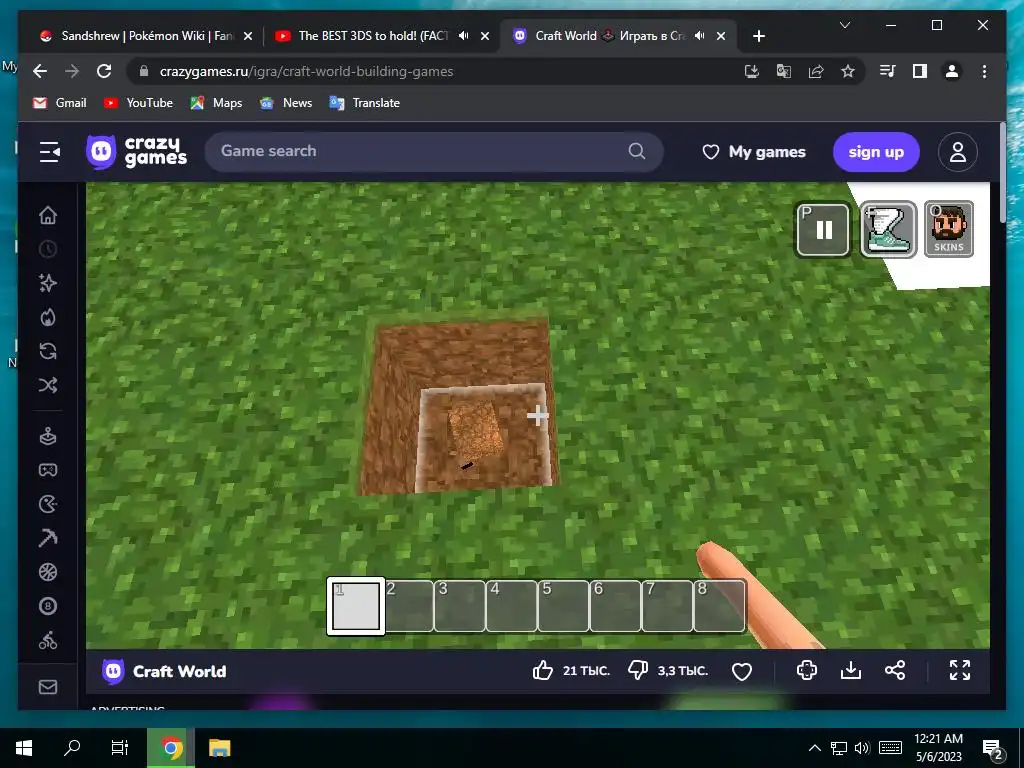Viewport: 1024px width, 768px height.
Task: Open File Explorer from taskbar
Action: click(219, 748)
